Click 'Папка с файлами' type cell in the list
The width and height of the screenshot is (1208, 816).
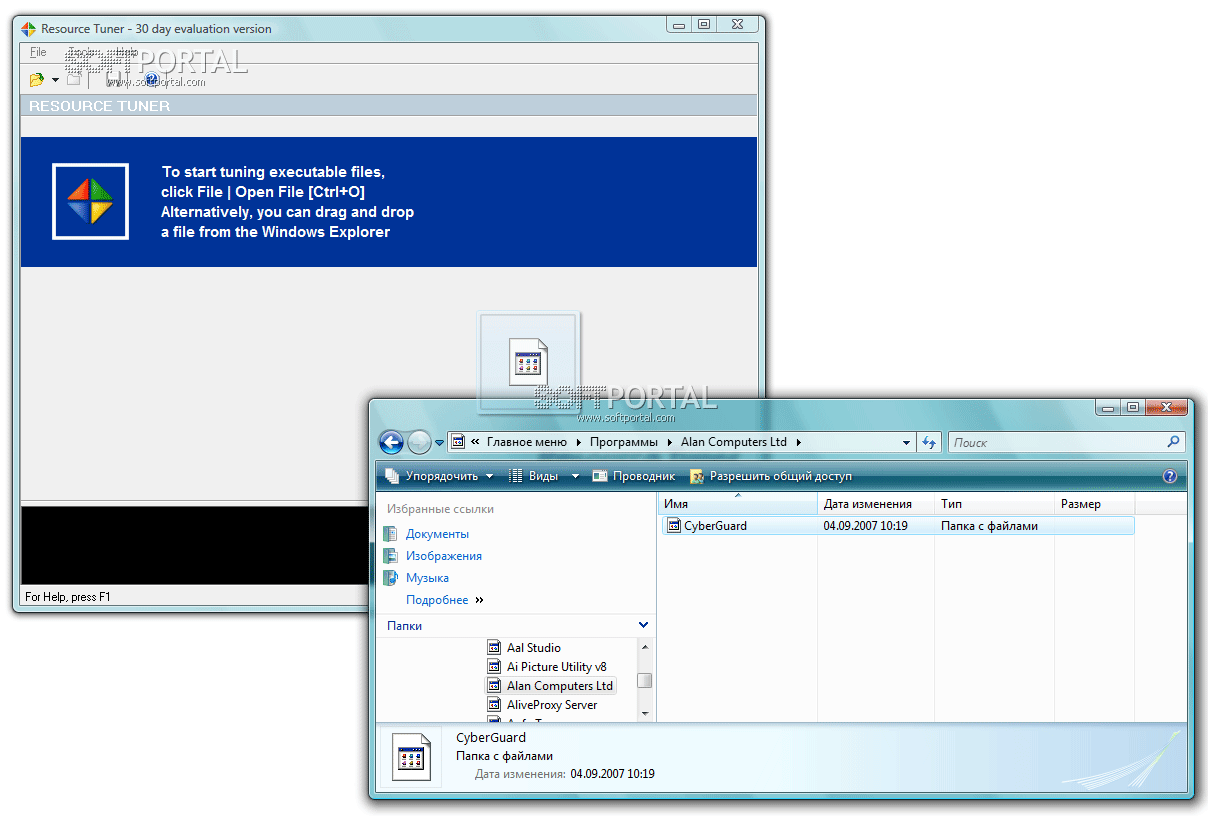[989, 525]
